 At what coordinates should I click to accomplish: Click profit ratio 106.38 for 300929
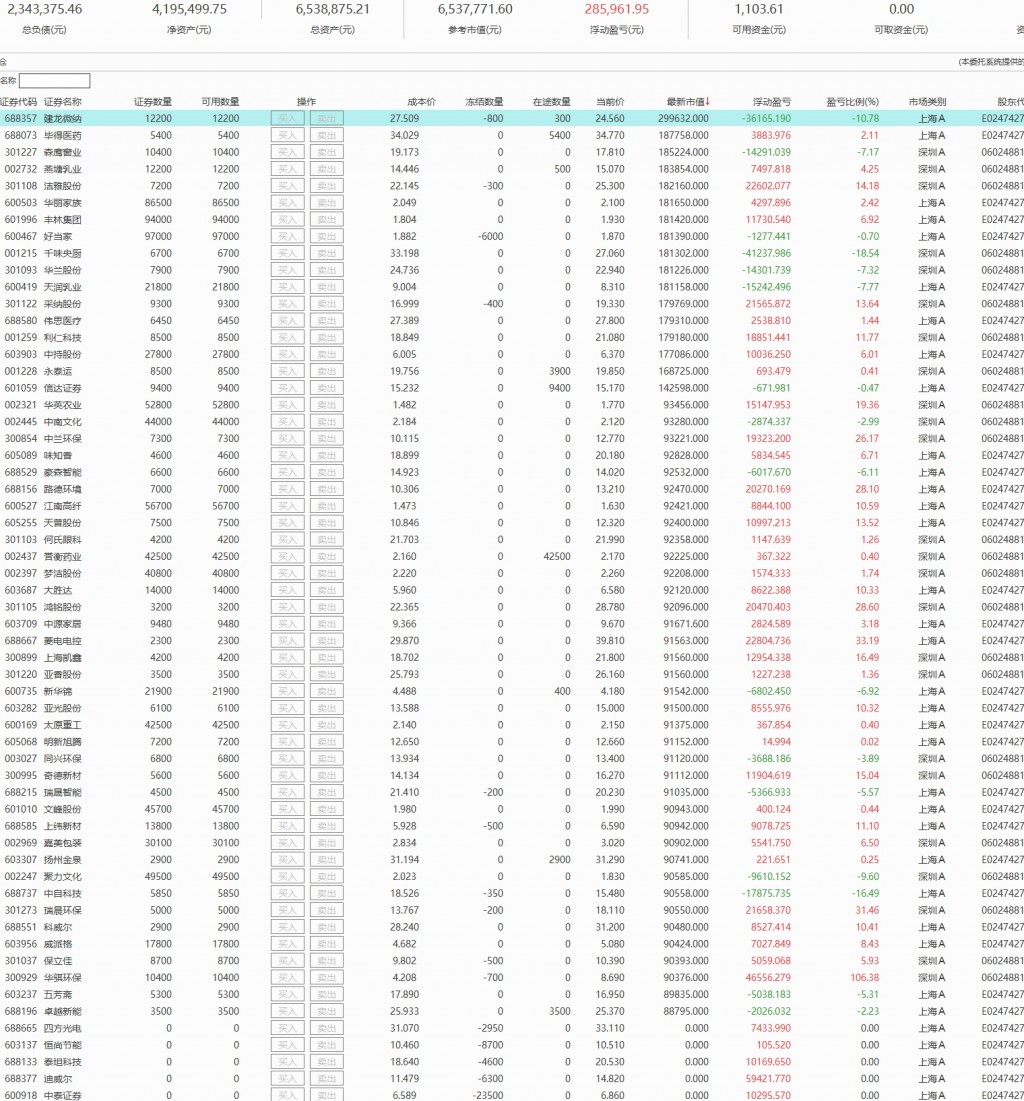pos(865,978)
